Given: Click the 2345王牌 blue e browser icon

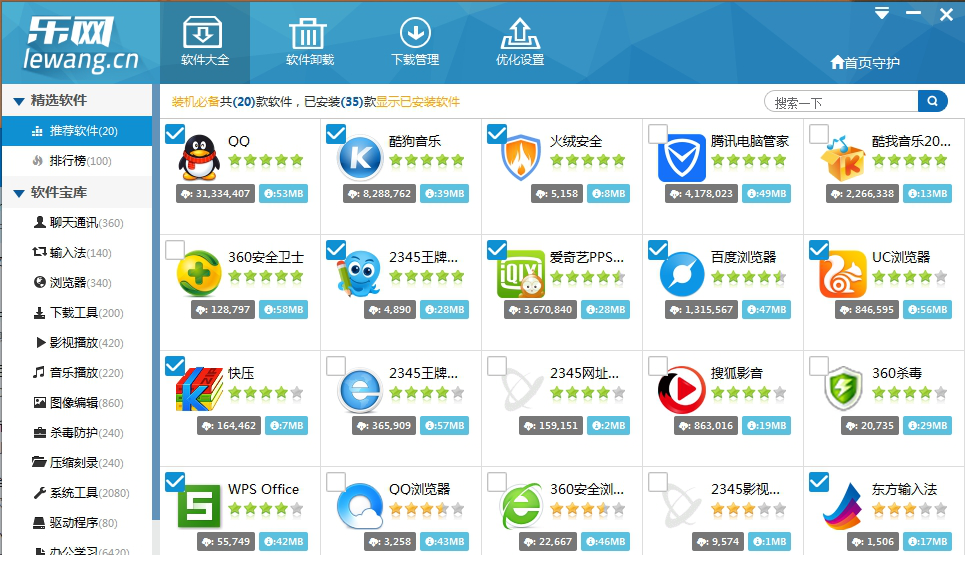Looking at the screenshot, I should coord(361,389).
